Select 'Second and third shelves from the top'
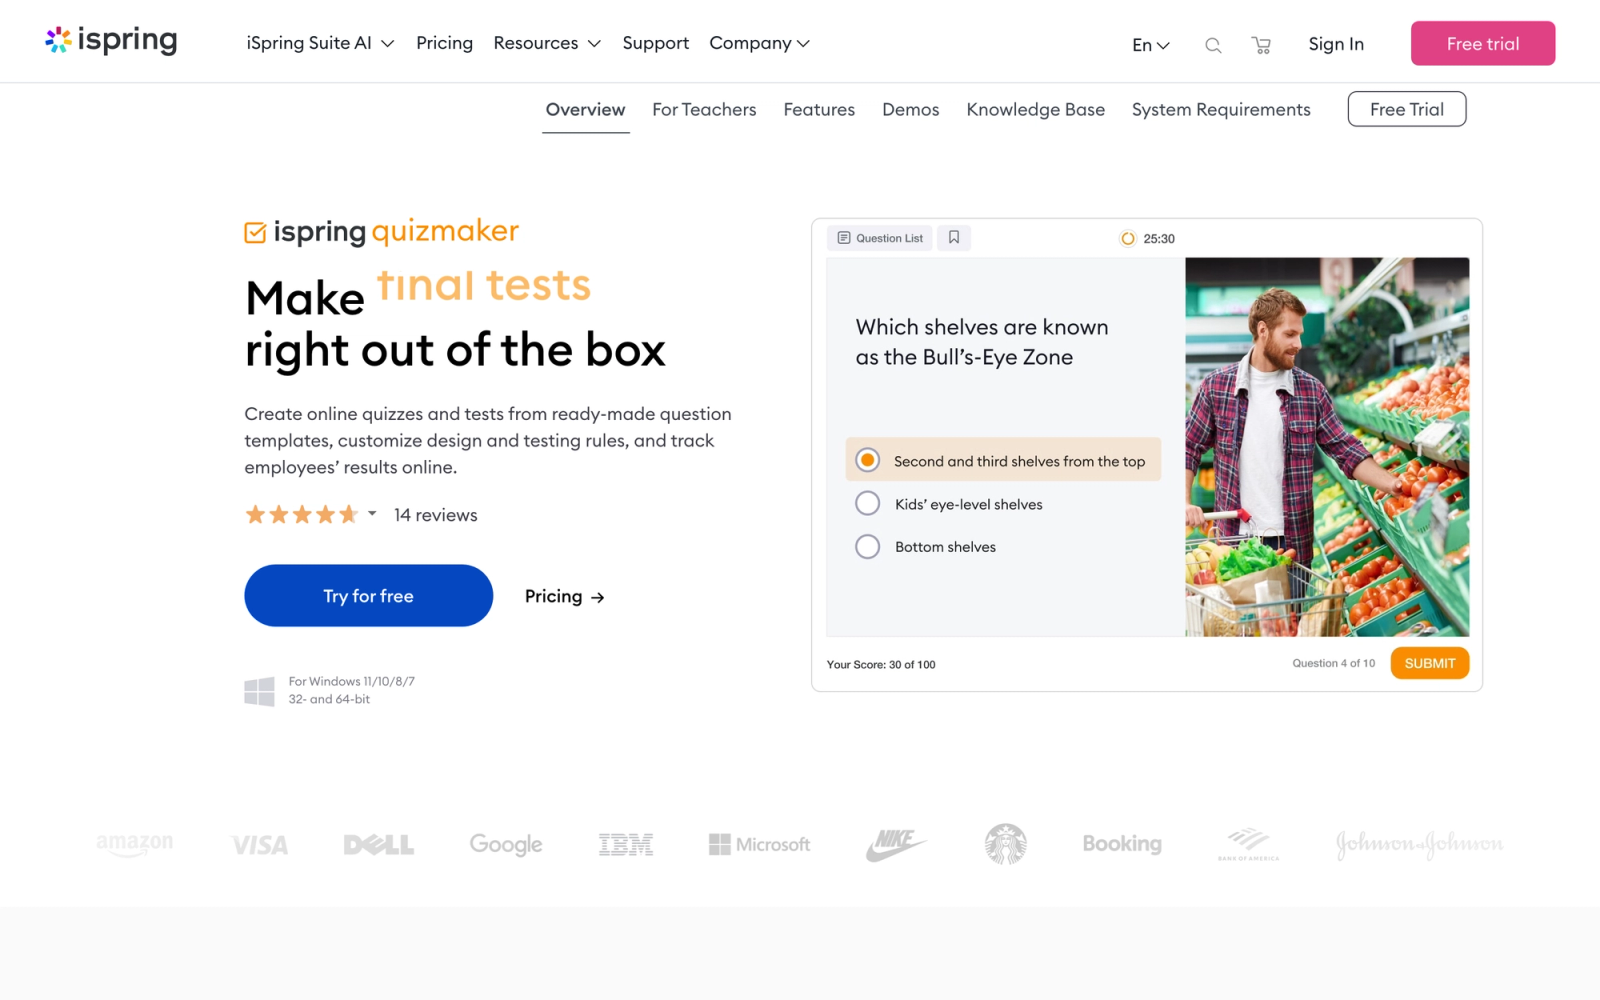Viewport: 1600px width, 1000px height. click(1003, 460)
